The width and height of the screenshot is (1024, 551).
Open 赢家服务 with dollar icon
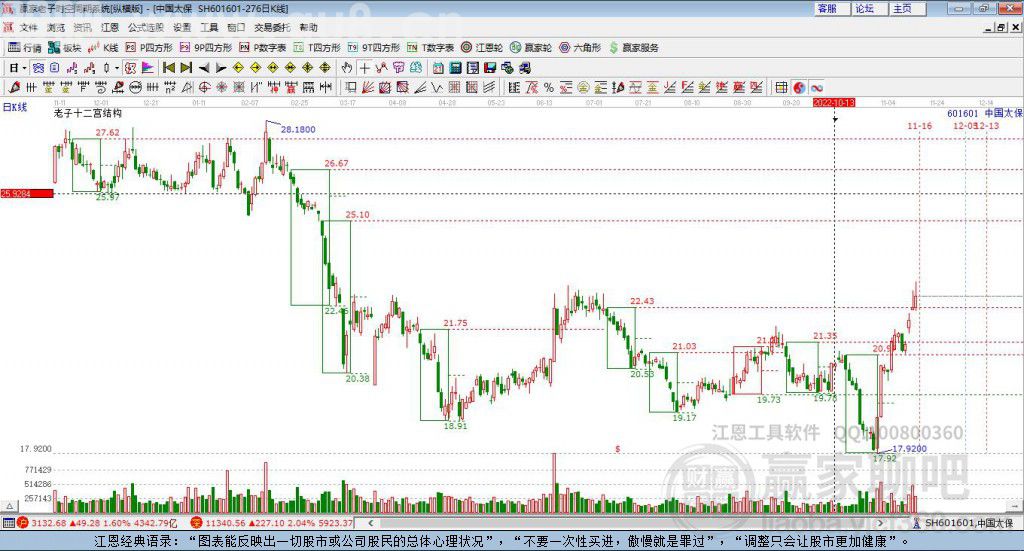pos(633,48)
